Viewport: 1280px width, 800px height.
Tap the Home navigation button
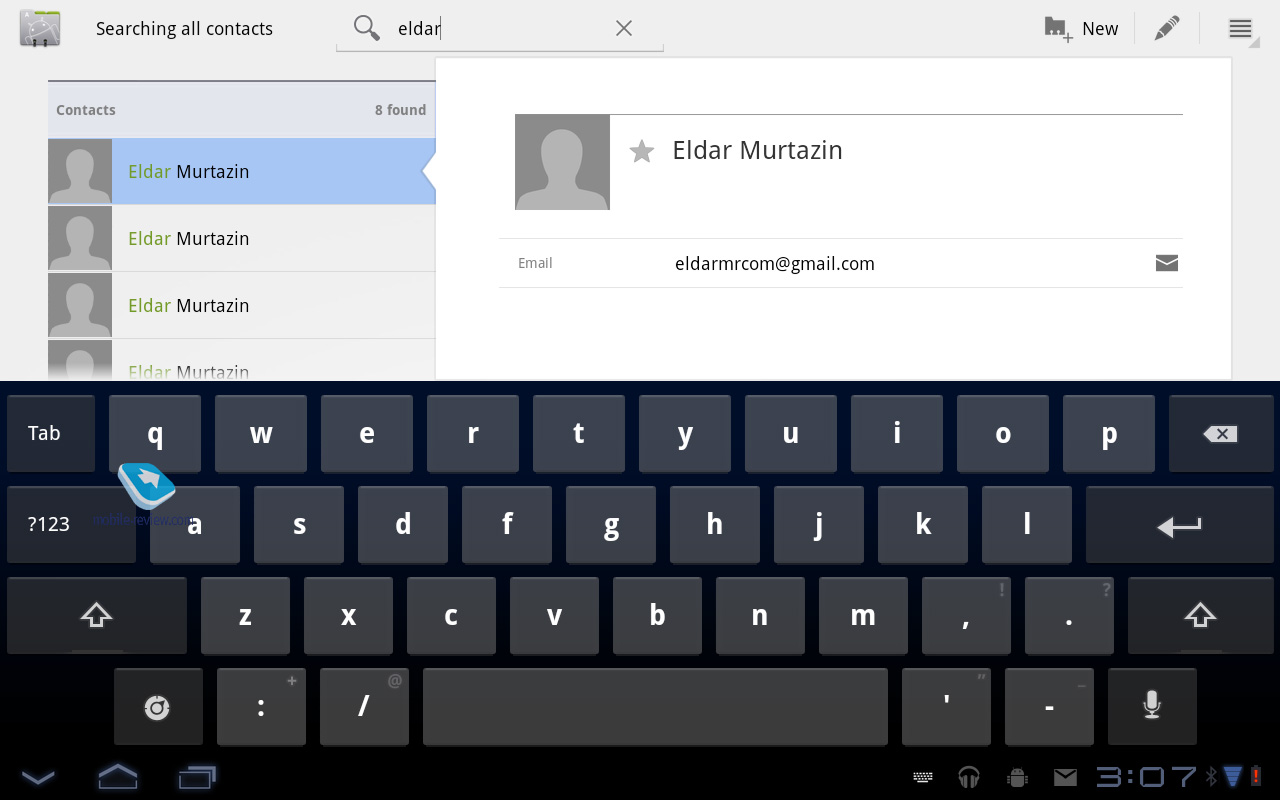click(x=117, y=776)
